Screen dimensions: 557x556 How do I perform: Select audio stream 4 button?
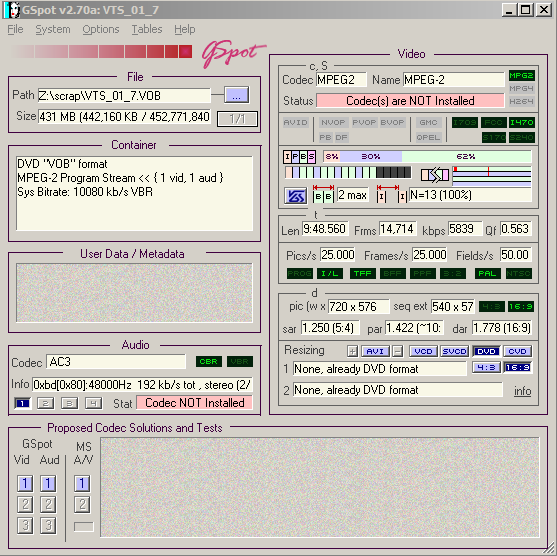[x=93, y=403]
